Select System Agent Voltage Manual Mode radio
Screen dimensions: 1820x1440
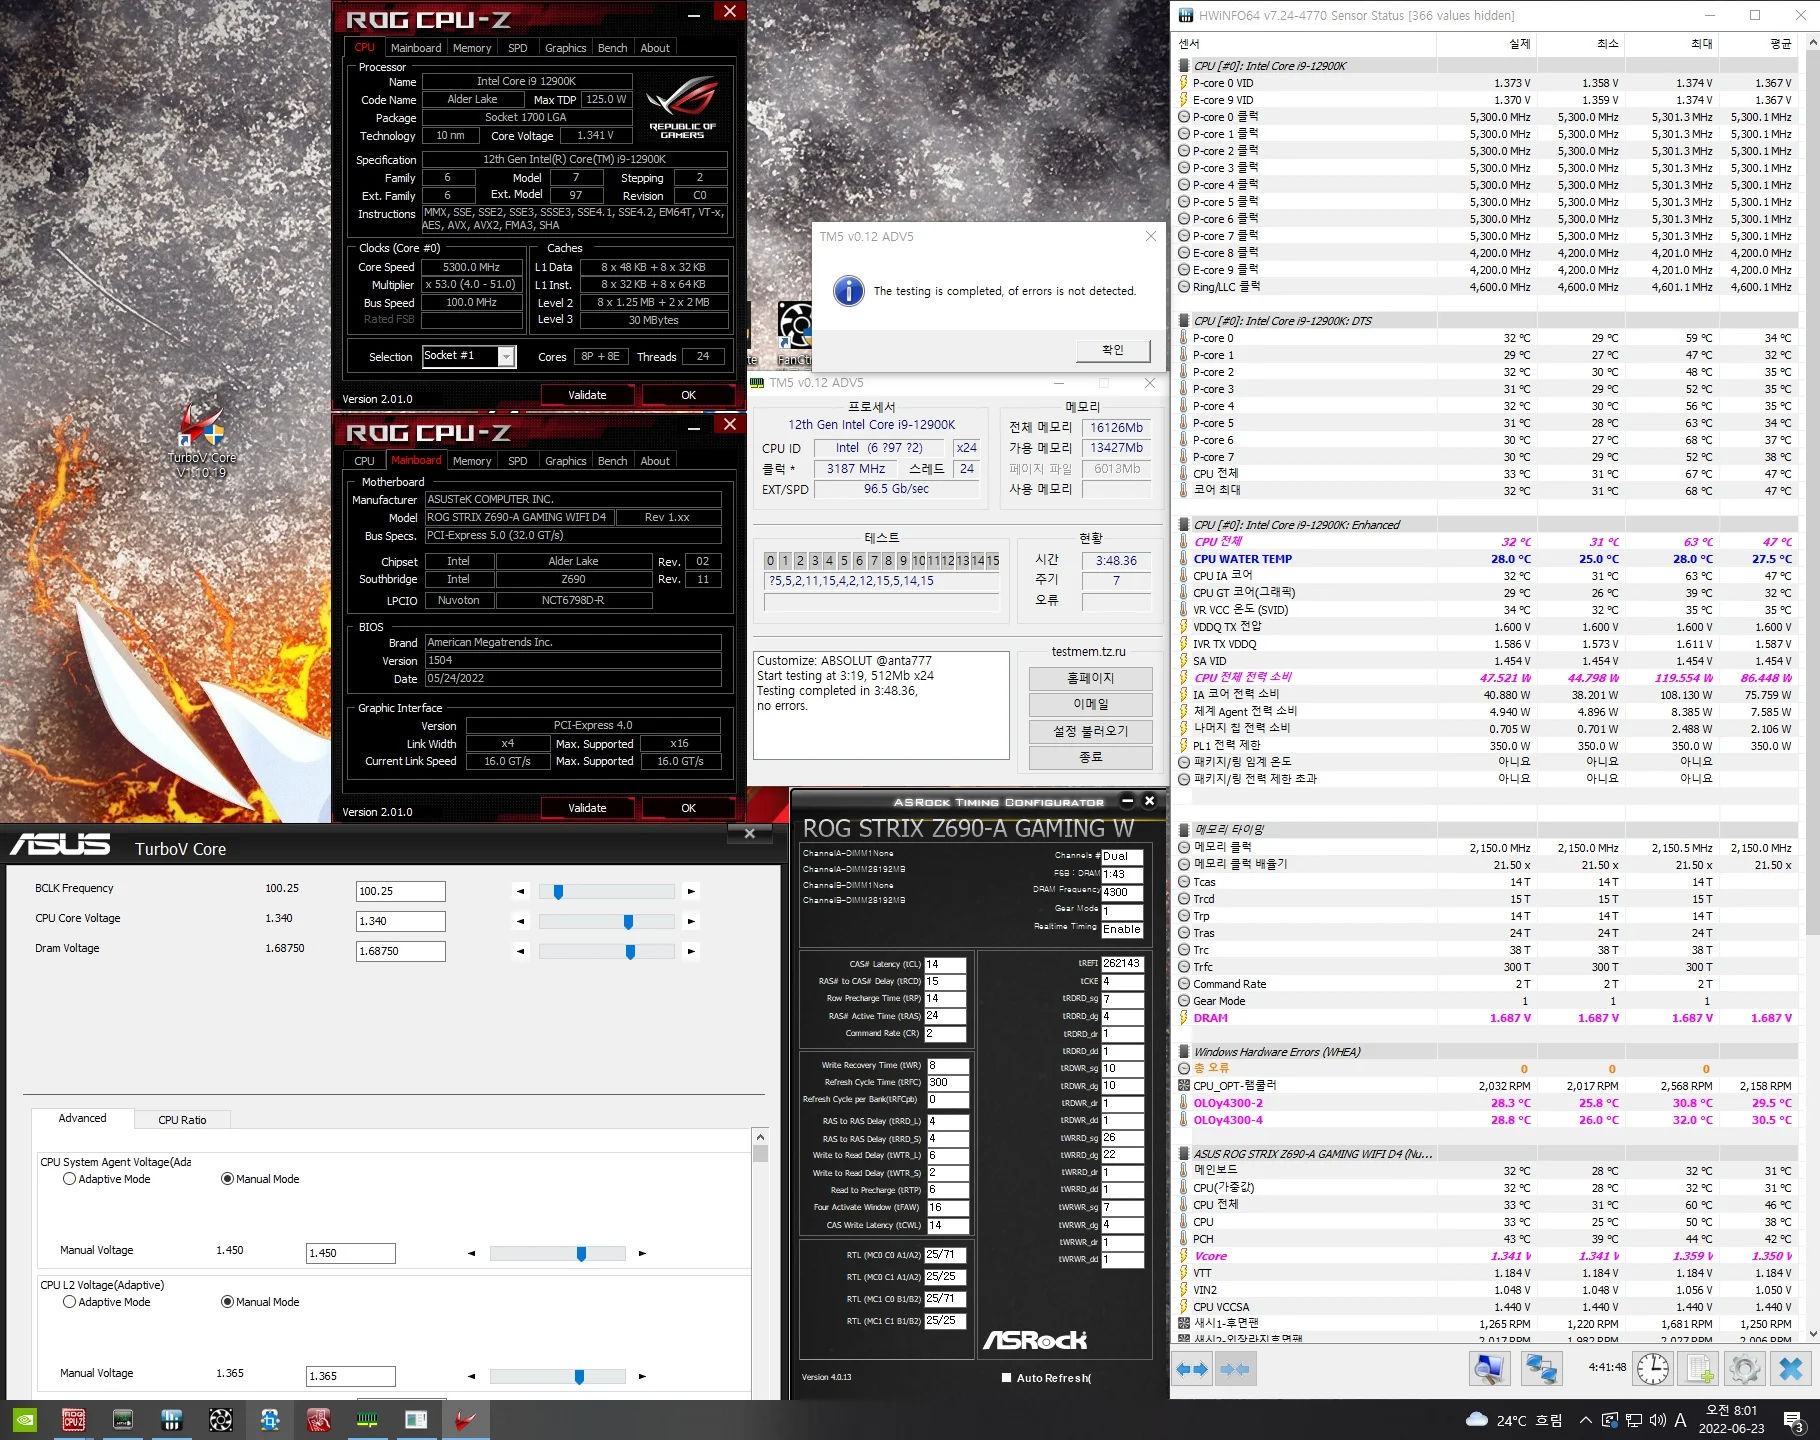pos(227,1179)
